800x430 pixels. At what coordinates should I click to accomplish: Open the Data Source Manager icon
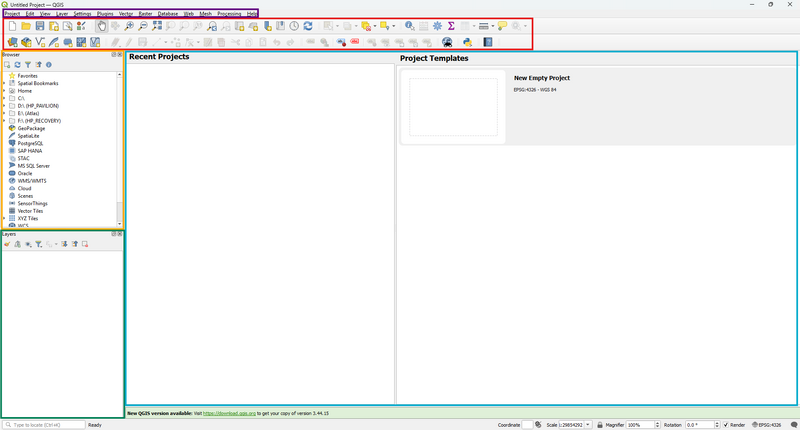click(12, 42)
